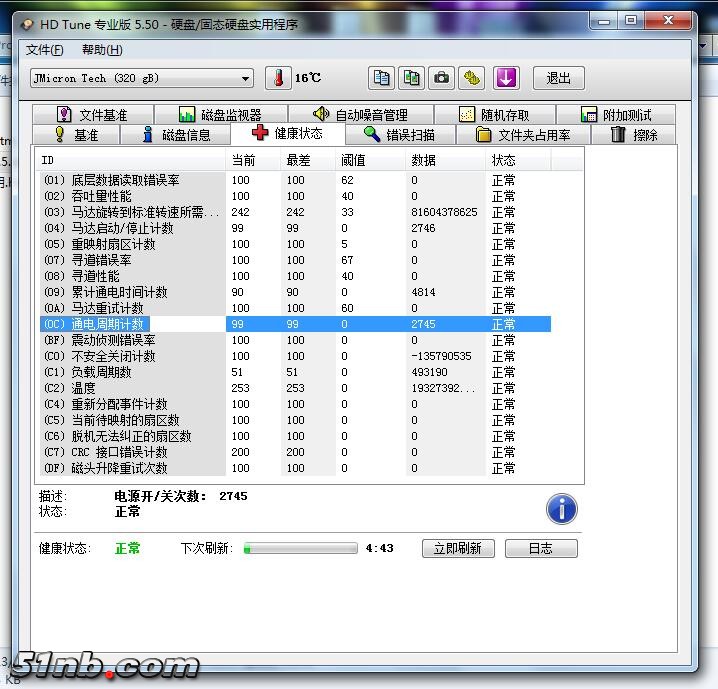Select highlighted row (0C) 通电周期计数
This screenshot has width=718, height=689.
[295, 324]
